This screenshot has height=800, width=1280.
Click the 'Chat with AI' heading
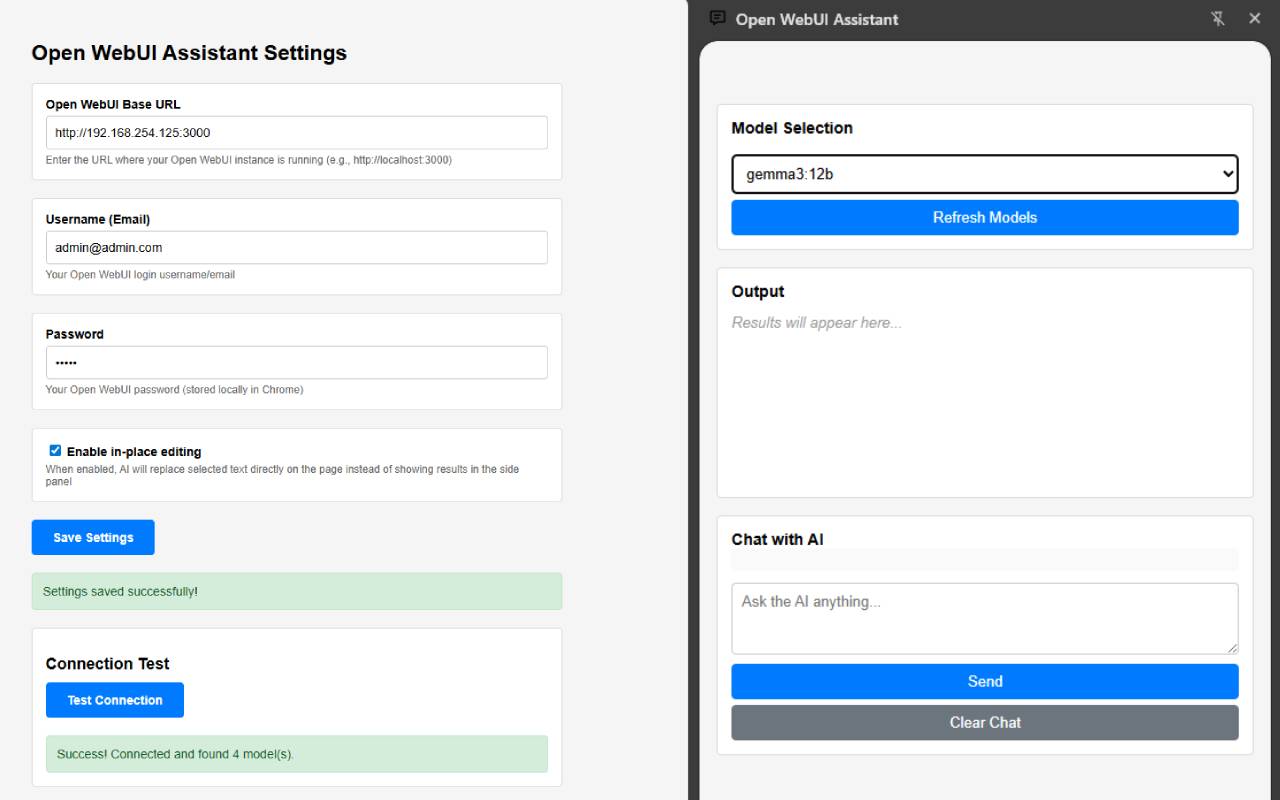click(x=778, y=539)
